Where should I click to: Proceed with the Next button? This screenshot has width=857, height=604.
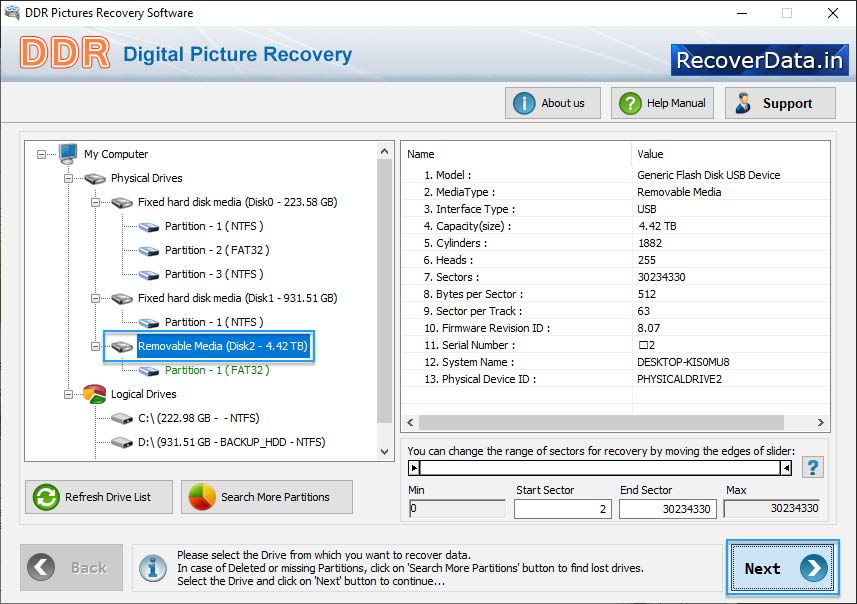783,568
